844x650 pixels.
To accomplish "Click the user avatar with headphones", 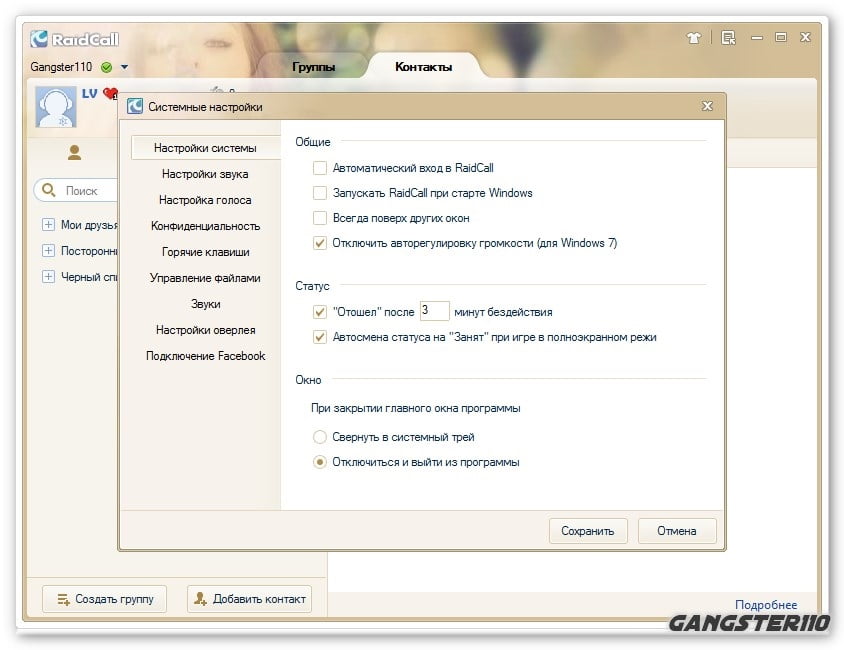I will pos(56,107).
